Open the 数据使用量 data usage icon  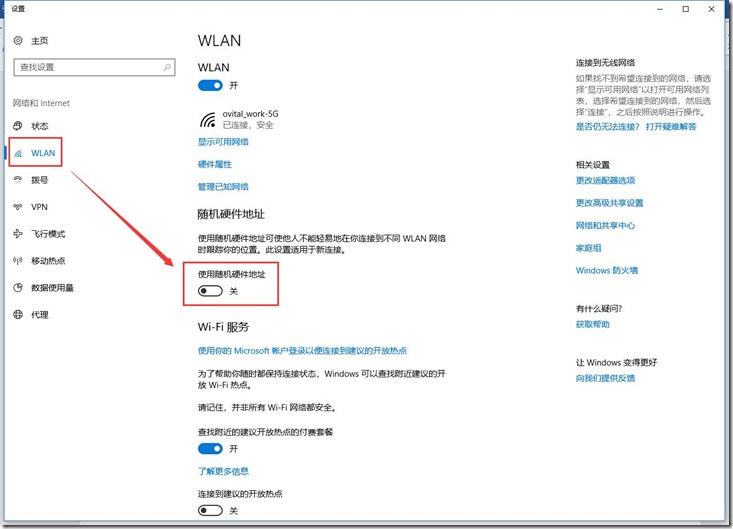18,288
